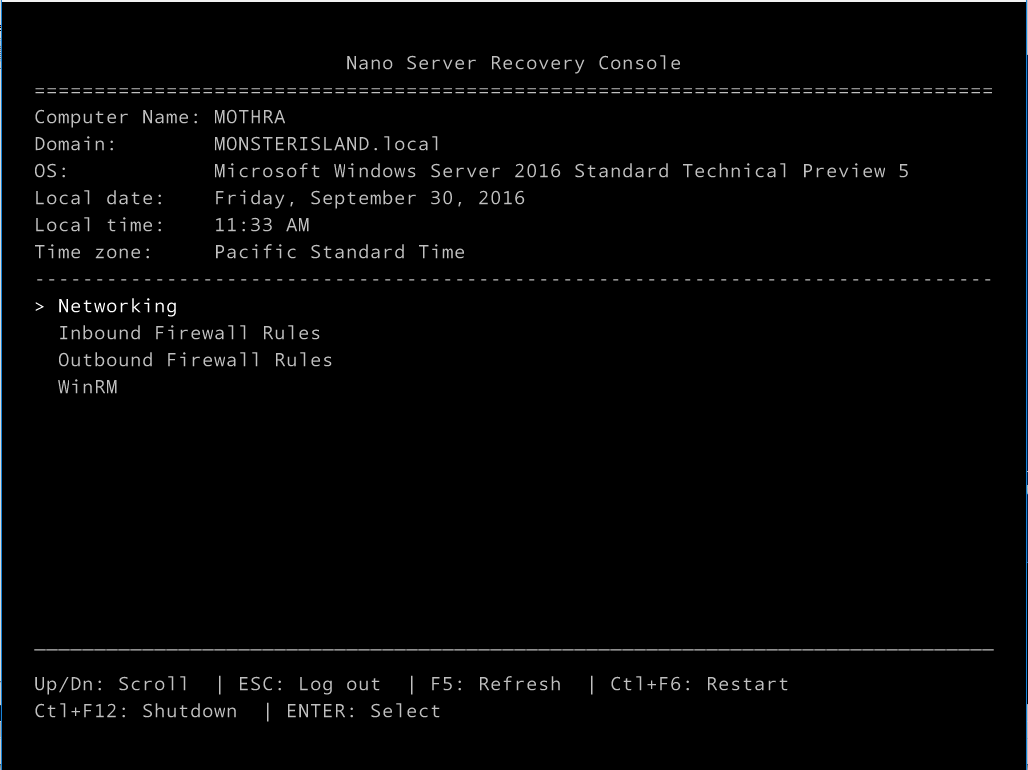Click the MONSTERISLAND.local domain value
The image size is (1028, 770).
[x=325, y=143]
